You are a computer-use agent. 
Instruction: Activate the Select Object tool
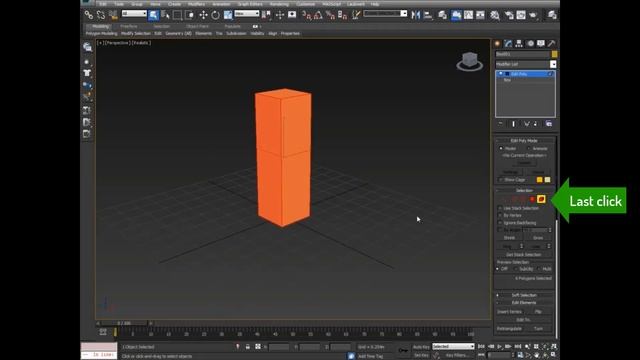click(153, 15)
